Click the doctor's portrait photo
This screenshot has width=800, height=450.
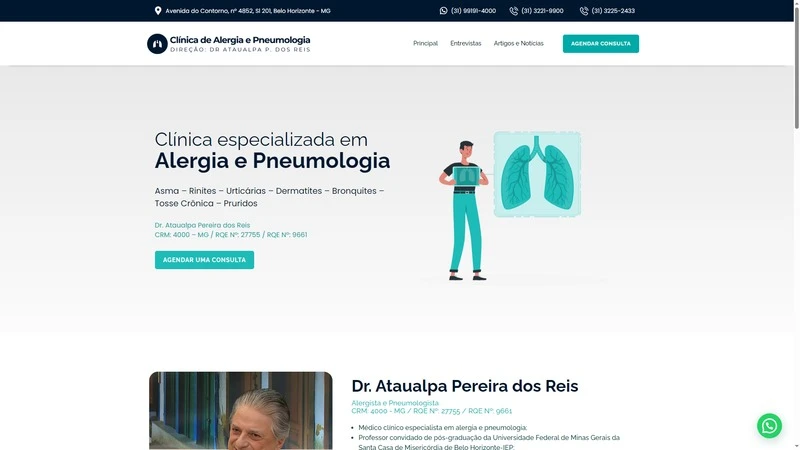241,411
